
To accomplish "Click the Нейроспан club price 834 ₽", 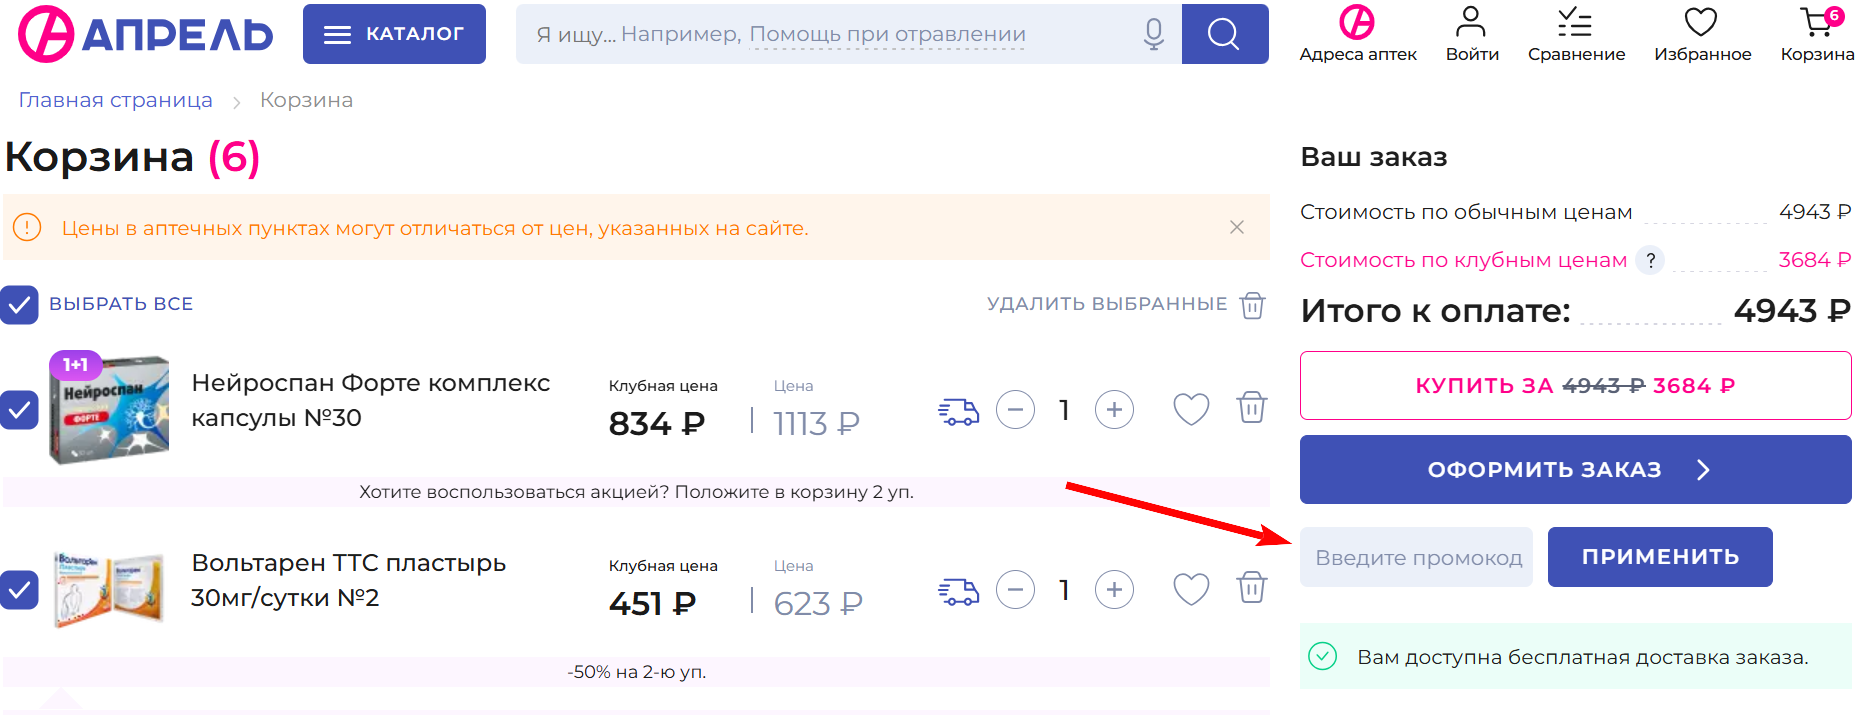I will 657,424.
